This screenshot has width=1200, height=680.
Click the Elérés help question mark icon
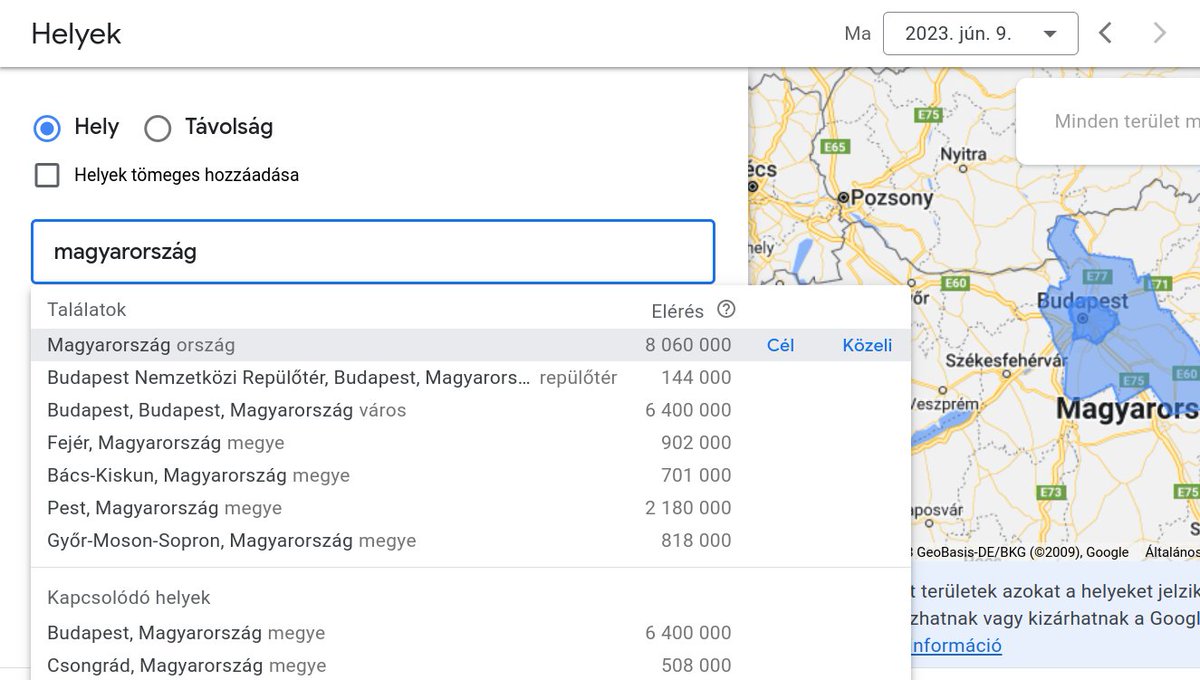[x=726, y=310]
